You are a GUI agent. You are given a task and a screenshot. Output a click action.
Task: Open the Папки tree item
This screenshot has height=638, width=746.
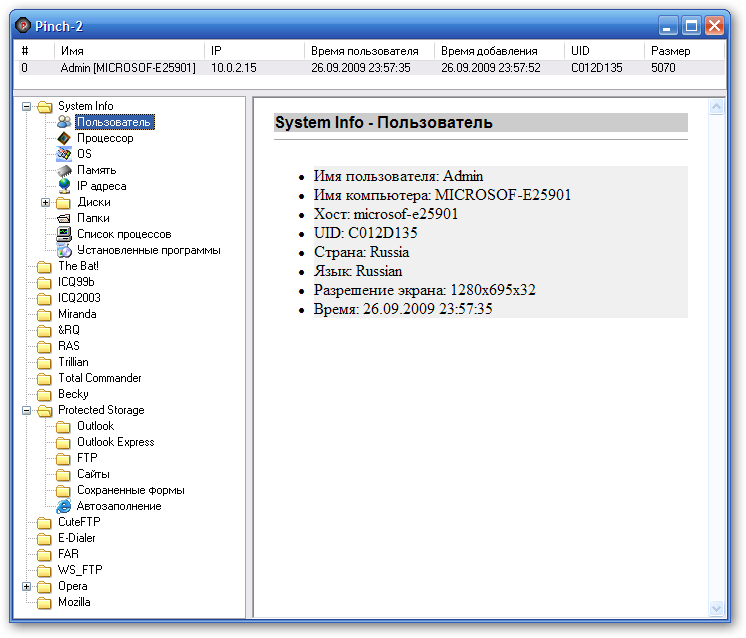pyautogui.click(x=93, y=218)
